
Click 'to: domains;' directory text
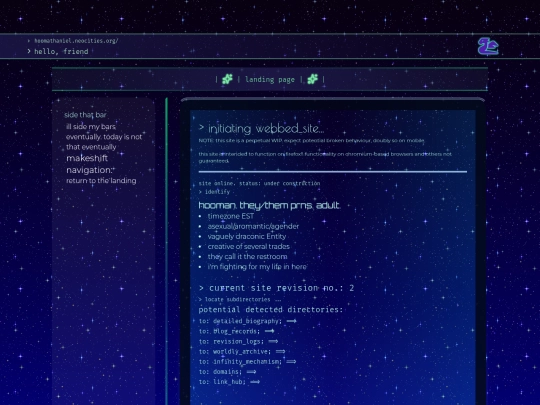pos(220,372)
